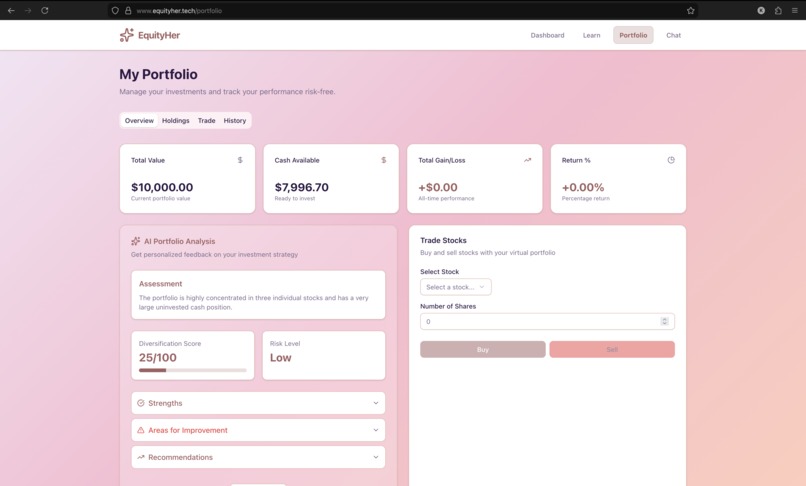Click the browser address bar URL
The width and height of the screenshot is (806, 486).
point(179,11)
